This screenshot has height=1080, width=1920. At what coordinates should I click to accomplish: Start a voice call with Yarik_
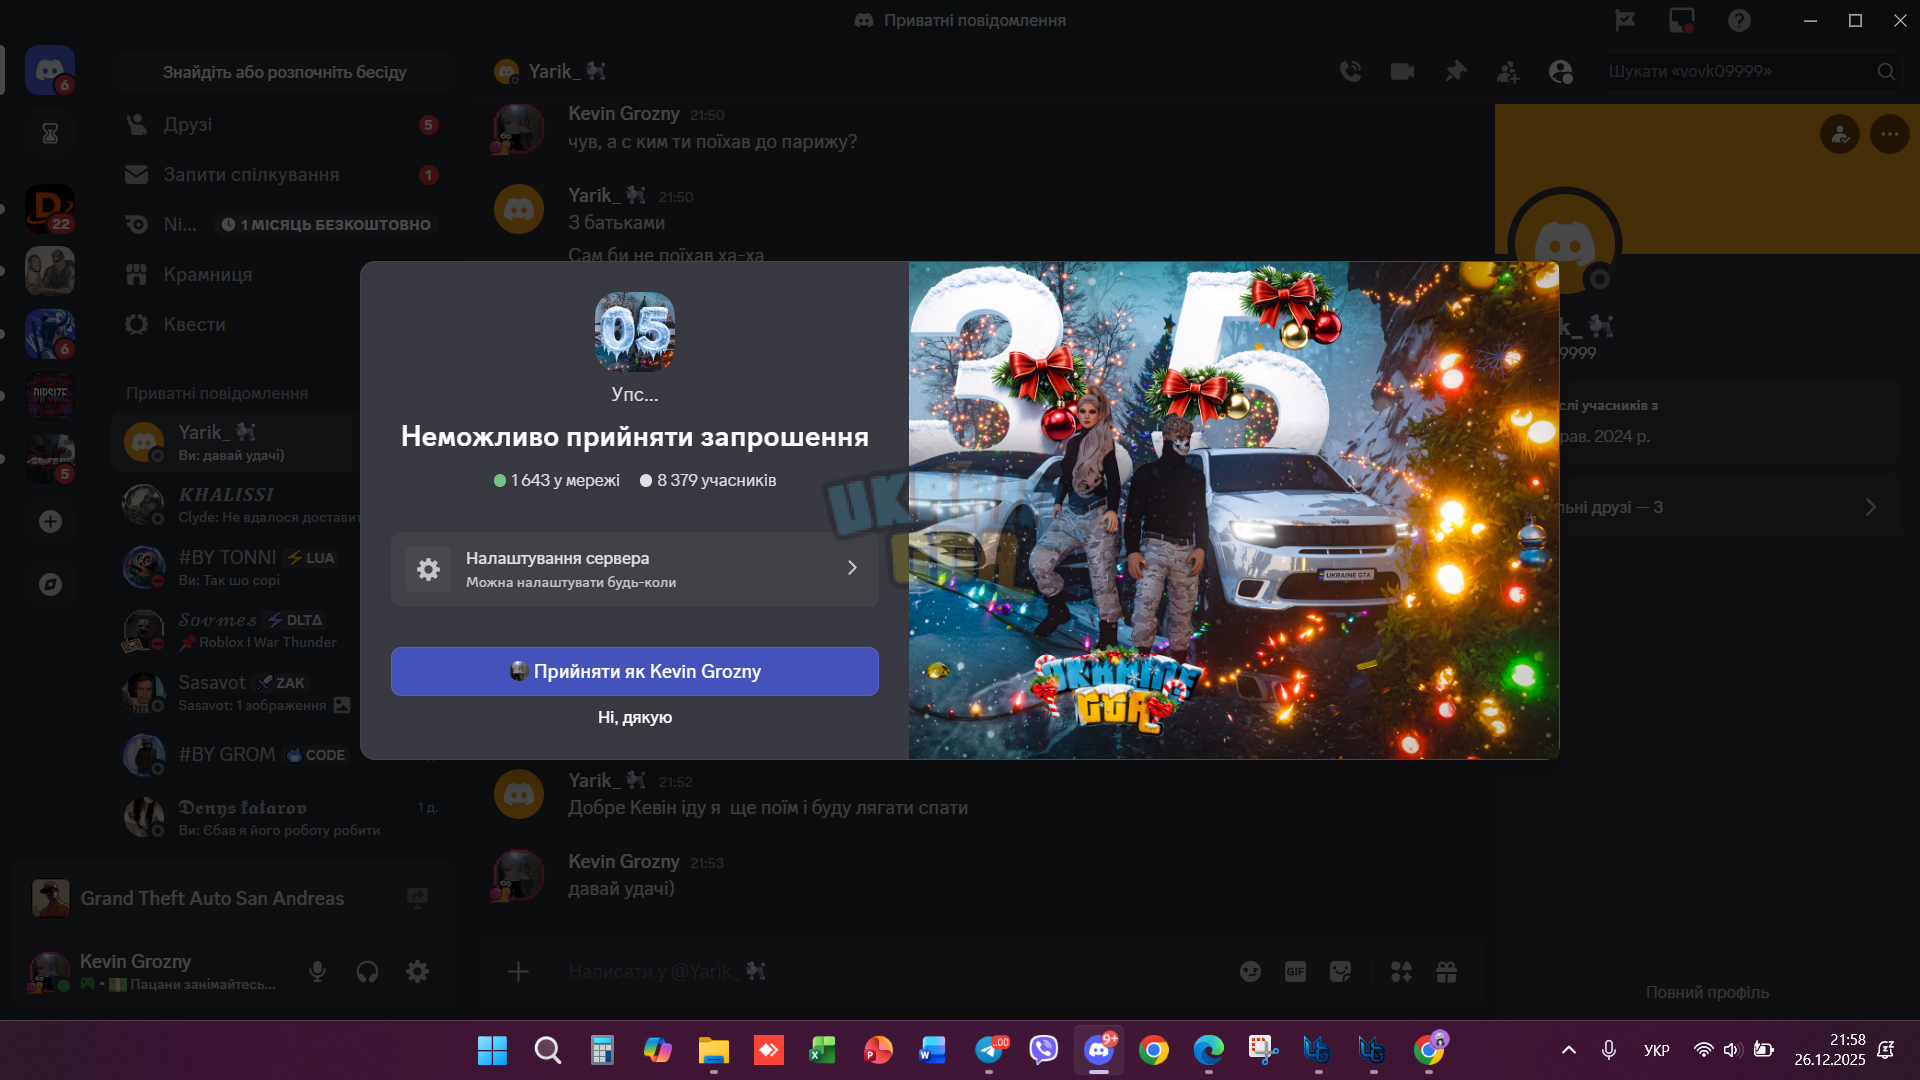click(1350, 71)
